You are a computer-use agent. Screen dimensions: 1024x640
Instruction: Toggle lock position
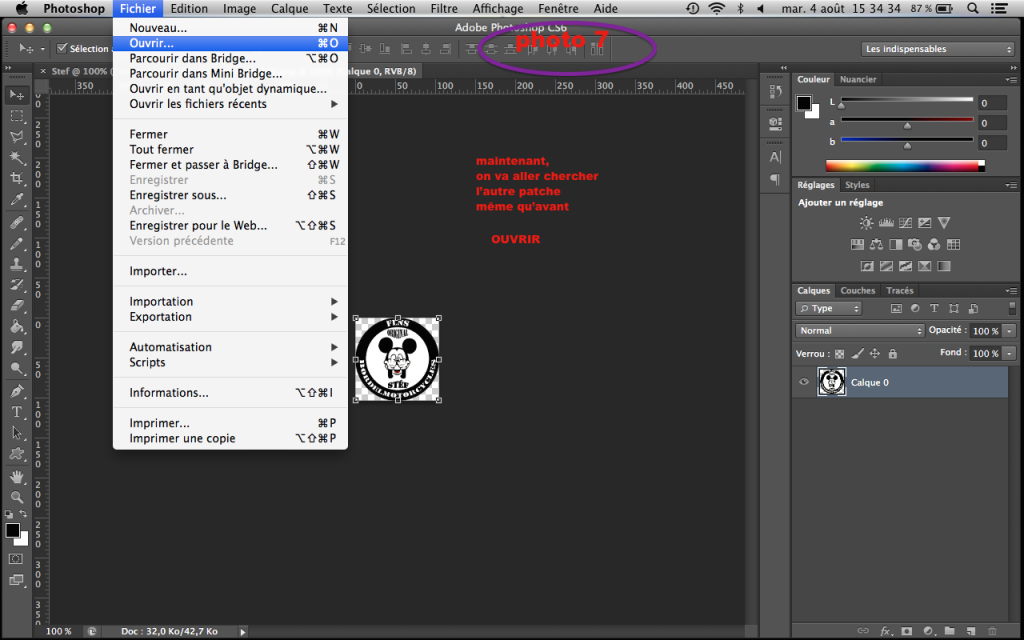coord(874,354)
